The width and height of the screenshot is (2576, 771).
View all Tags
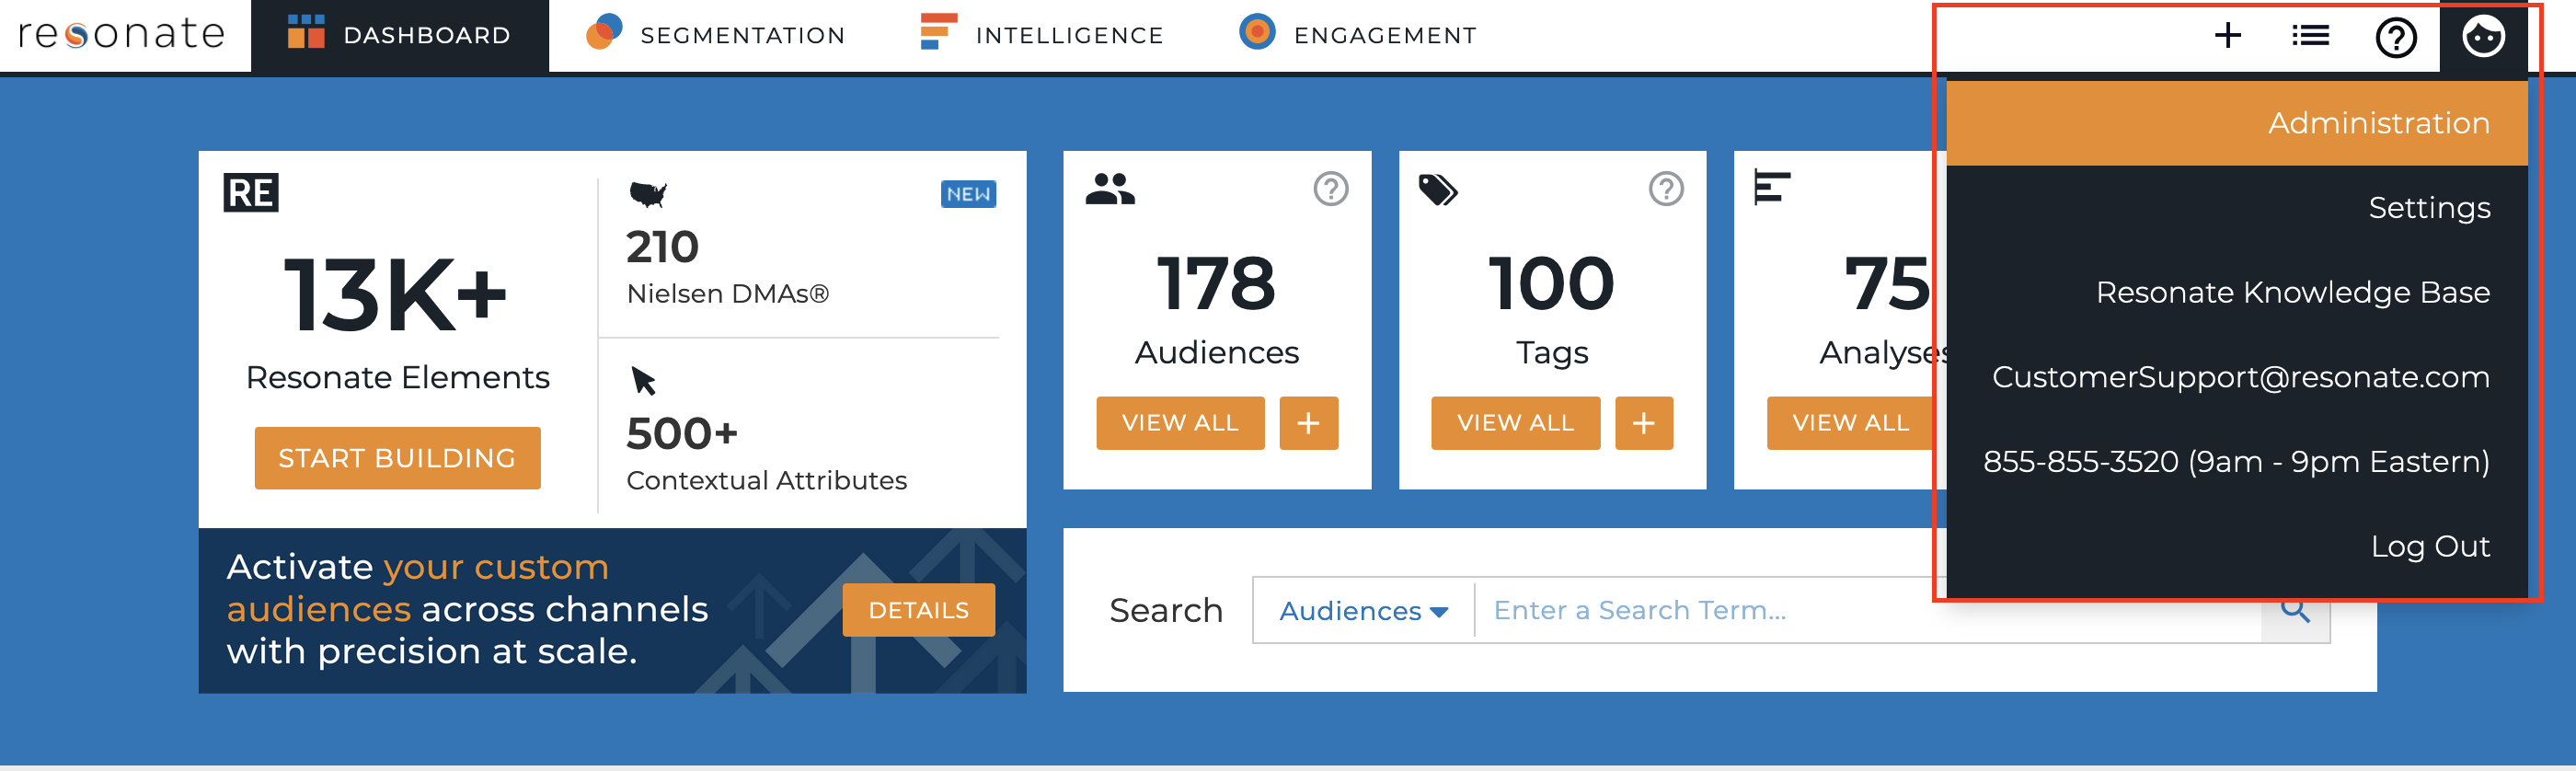(1515, 423)
